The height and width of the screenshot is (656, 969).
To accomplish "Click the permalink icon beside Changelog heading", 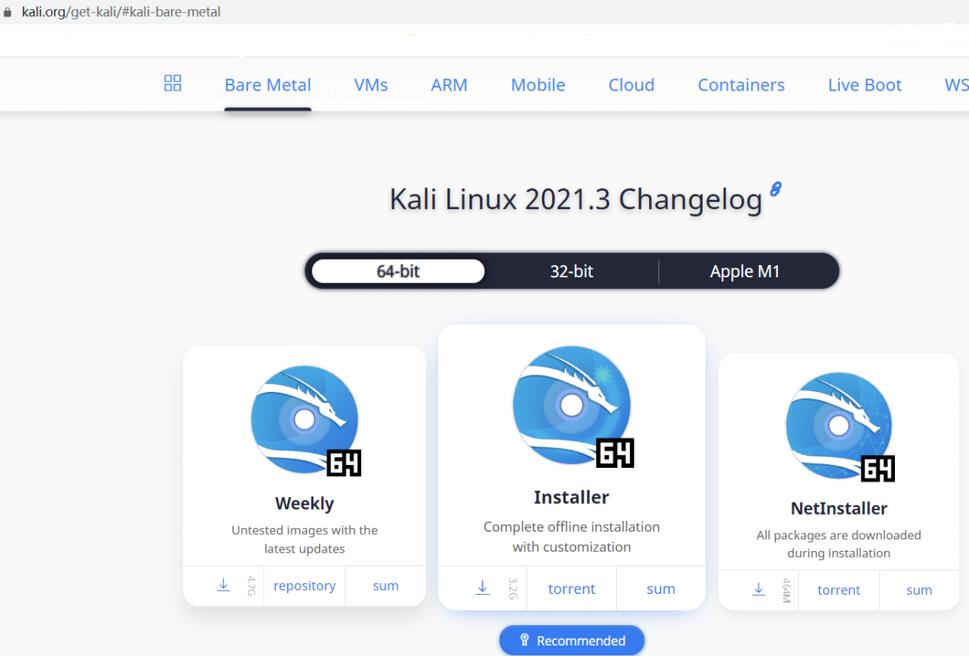I will [x=775, y=190].
